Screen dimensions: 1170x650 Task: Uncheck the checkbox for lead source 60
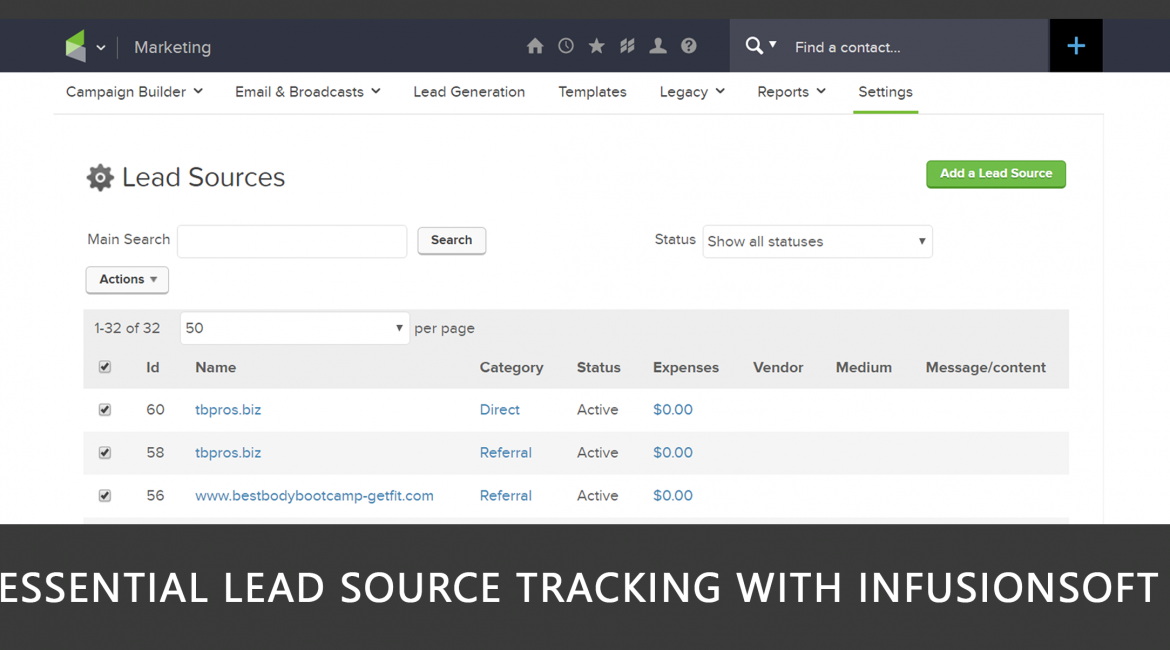pos(105,410)
